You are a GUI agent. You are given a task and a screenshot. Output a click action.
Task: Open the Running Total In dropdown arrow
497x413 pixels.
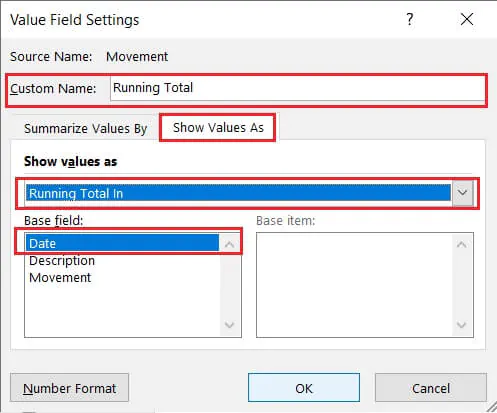[x=462, y=193]
